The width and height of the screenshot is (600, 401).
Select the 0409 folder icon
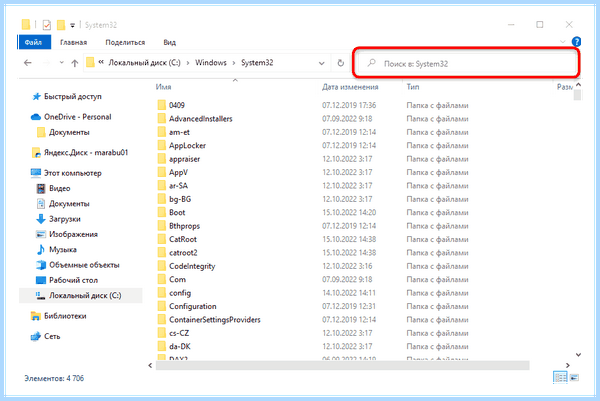coord(162,105)
